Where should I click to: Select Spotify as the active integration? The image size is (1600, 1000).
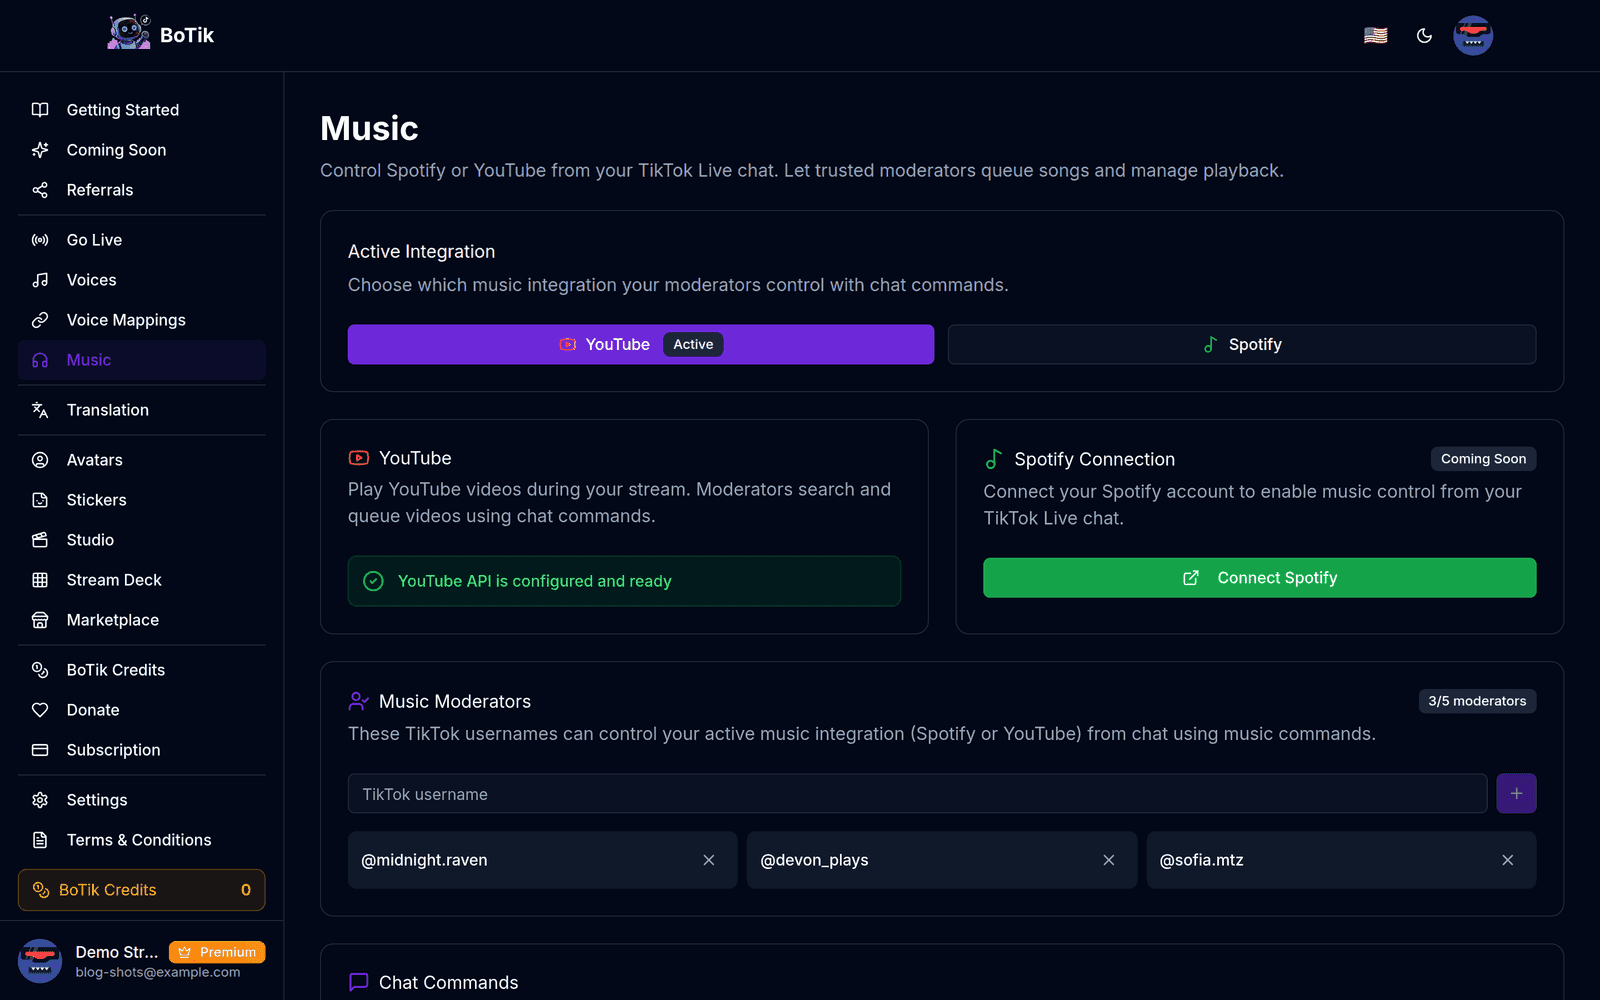1242,344
